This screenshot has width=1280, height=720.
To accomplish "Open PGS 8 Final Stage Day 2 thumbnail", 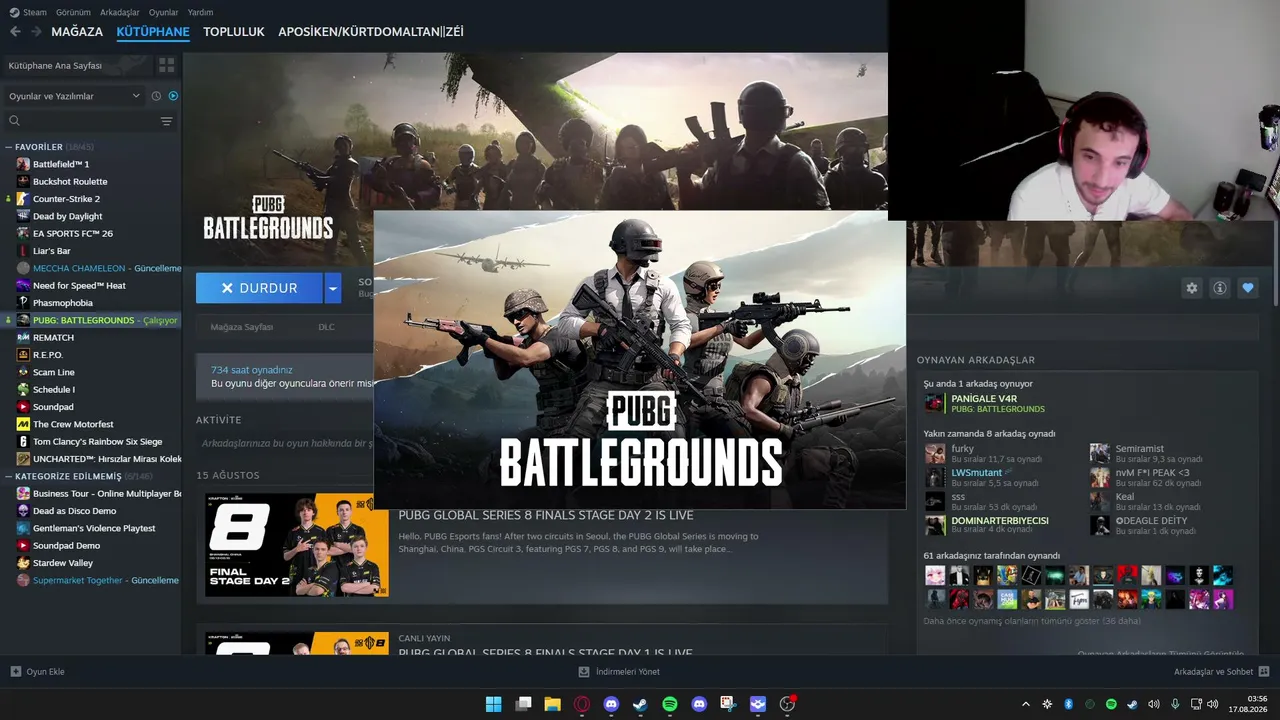I will [297, 545].
